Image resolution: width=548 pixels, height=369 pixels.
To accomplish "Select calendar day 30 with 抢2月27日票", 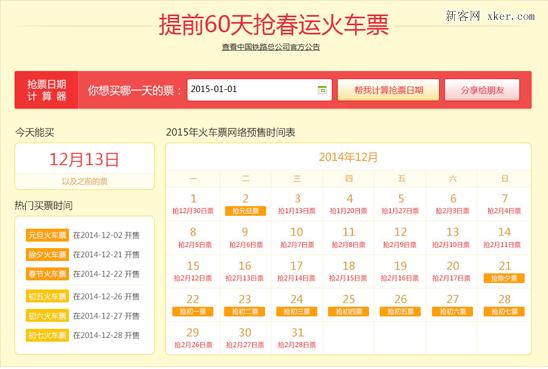I will 245,338.
